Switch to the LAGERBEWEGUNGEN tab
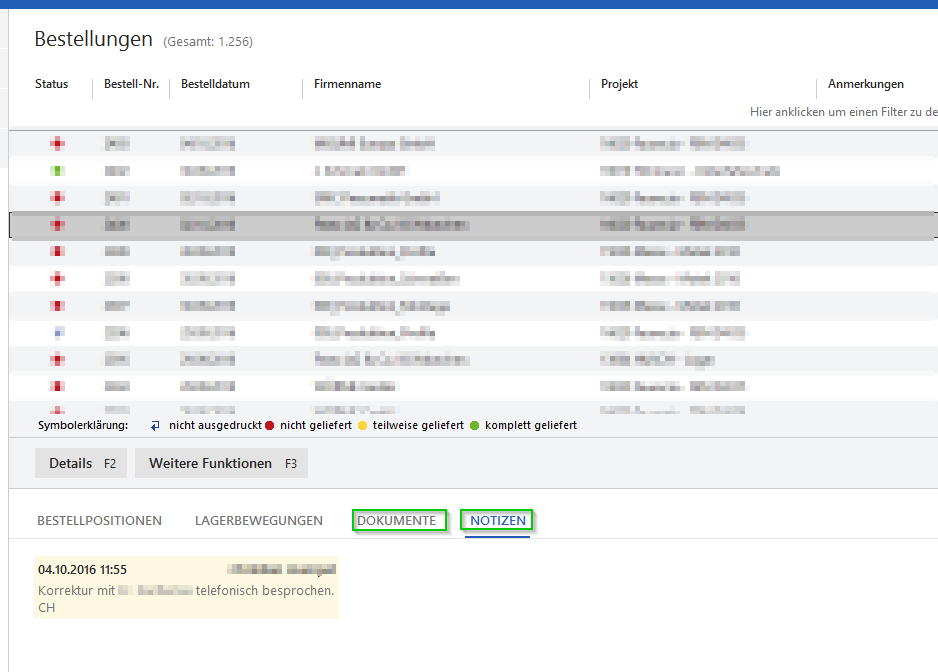This screenshot has width=938, height=672. click(x=258, y=521)
